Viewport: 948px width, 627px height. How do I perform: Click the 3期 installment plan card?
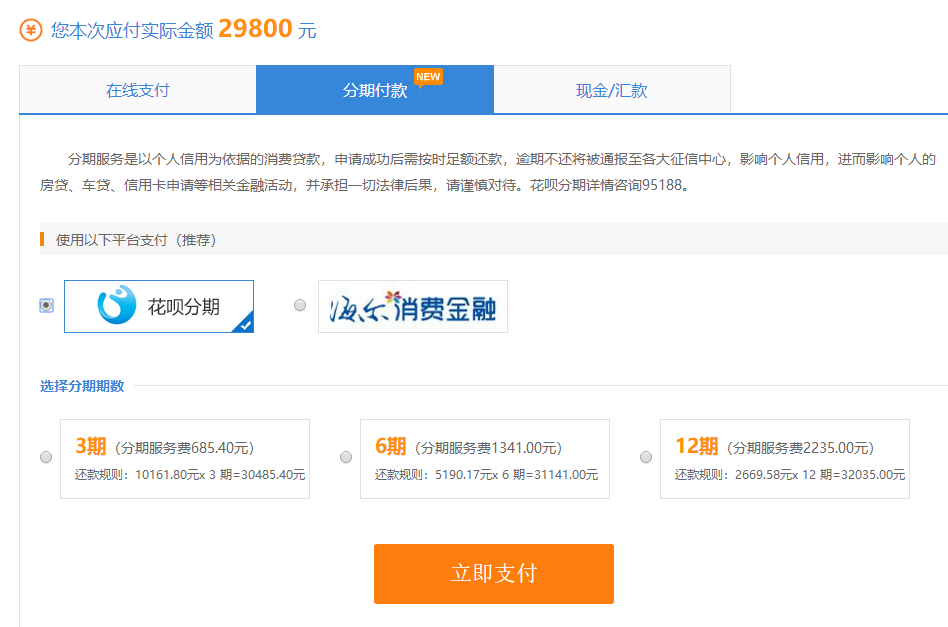click(x=185, y=459)
